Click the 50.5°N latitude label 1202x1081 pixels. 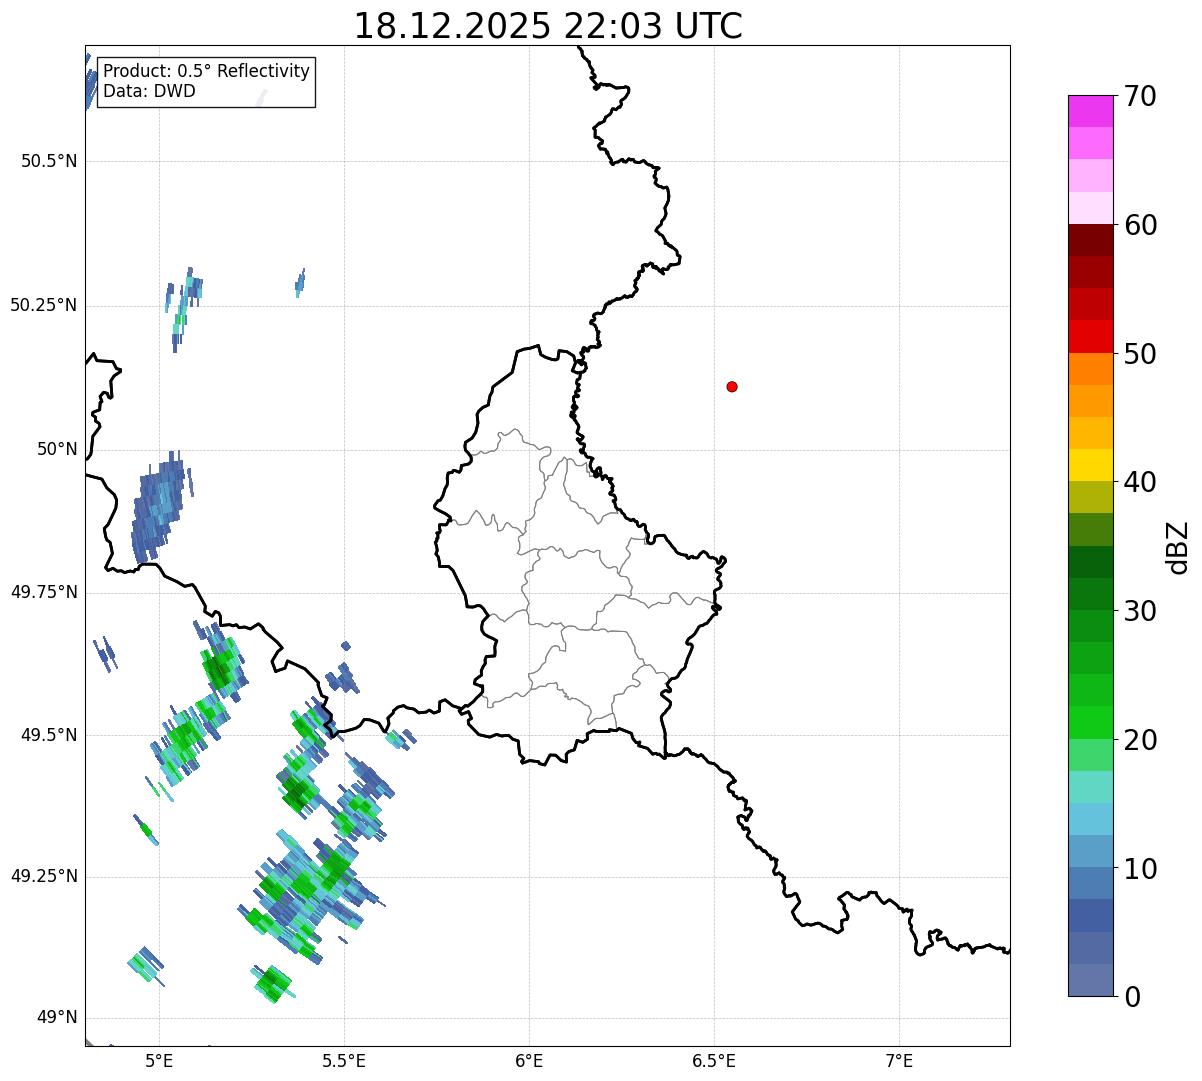pos(49,161)
